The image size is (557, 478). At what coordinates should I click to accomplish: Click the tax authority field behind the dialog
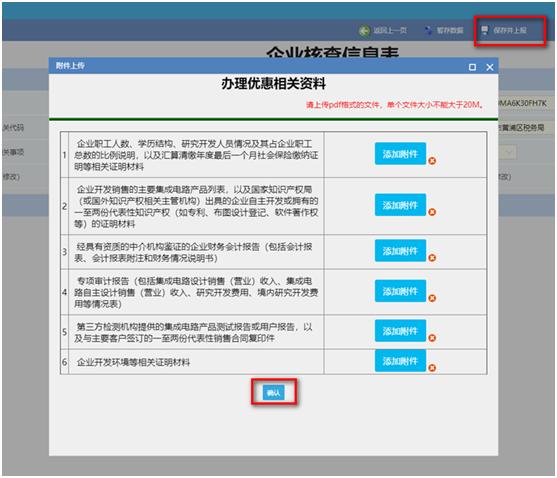(524, 127)
